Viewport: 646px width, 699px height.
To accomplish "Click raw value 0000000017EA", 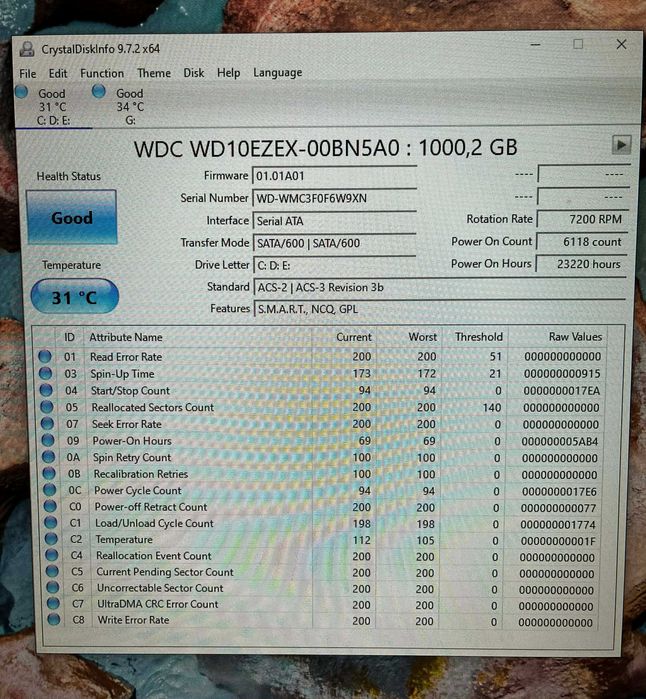I will pos(562,391).
